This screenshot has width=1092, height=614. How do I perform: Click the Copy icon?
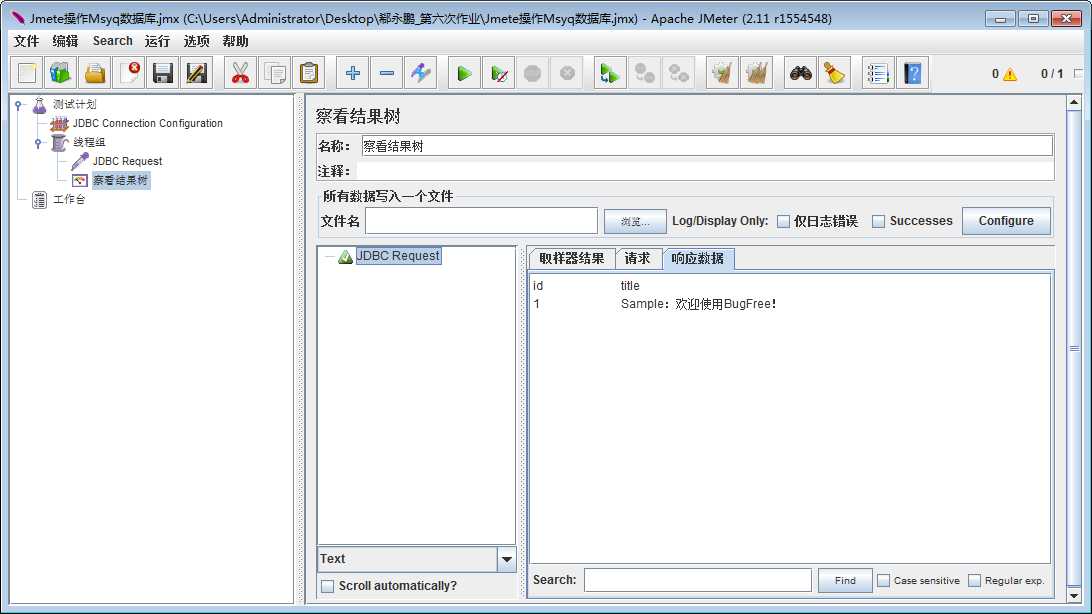[x=274, y=73]
